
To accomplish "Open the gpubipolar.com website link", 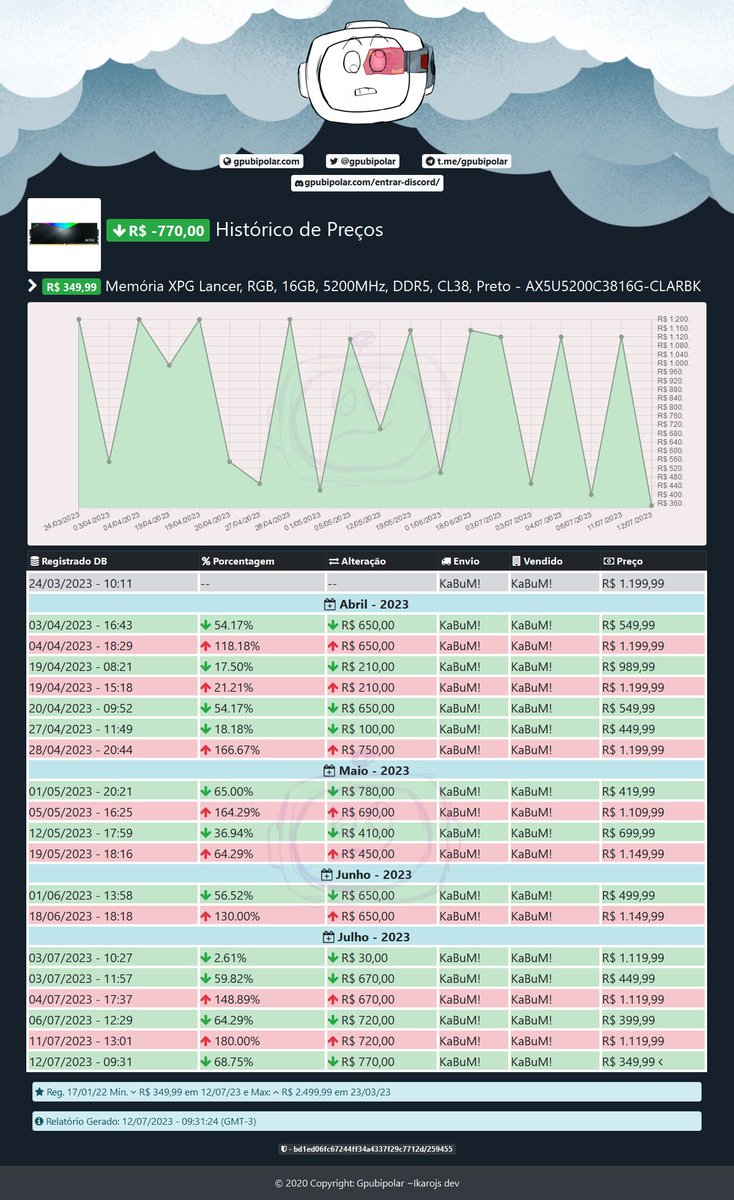I will tap(261, 161).
